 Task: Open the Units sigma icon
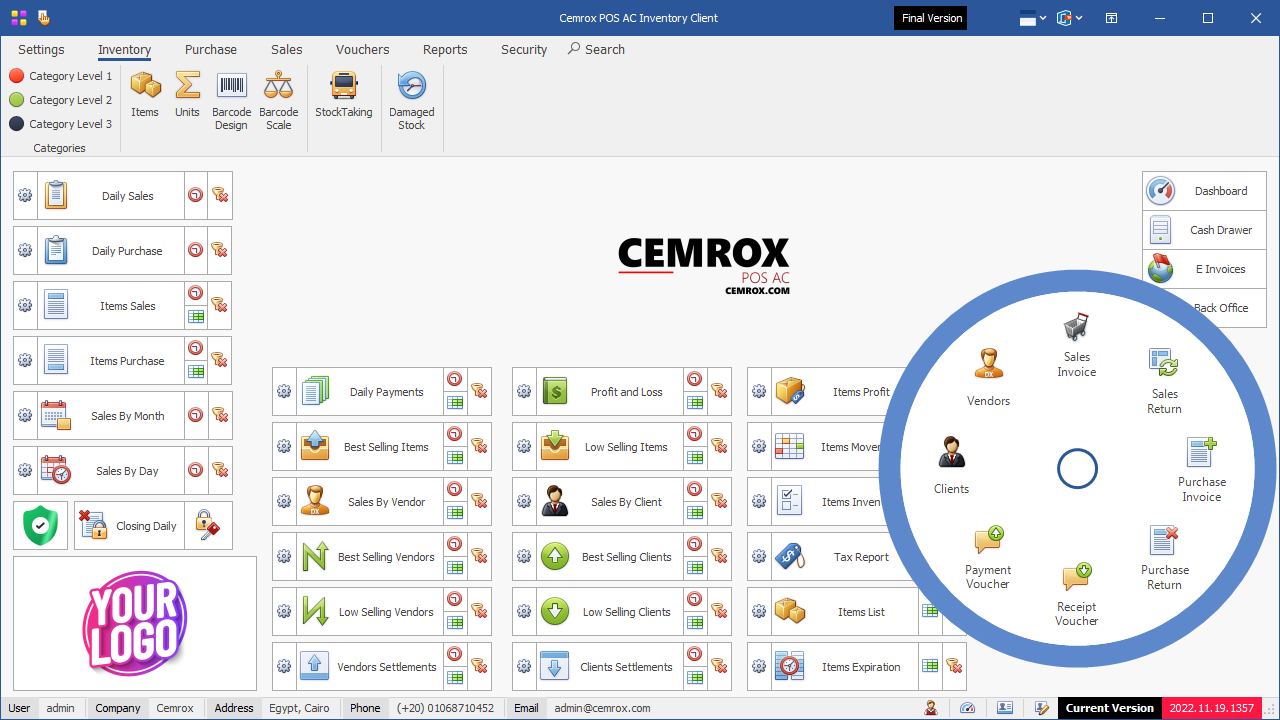(x=187, y=95)
